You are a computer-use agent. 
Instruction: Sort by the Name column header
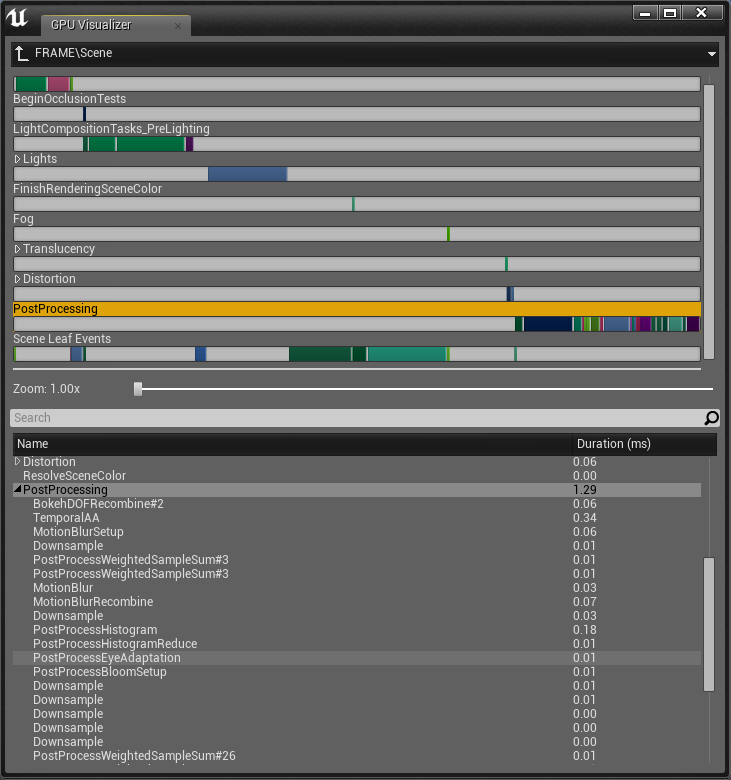pyautogui.click(x=293, y=444)
